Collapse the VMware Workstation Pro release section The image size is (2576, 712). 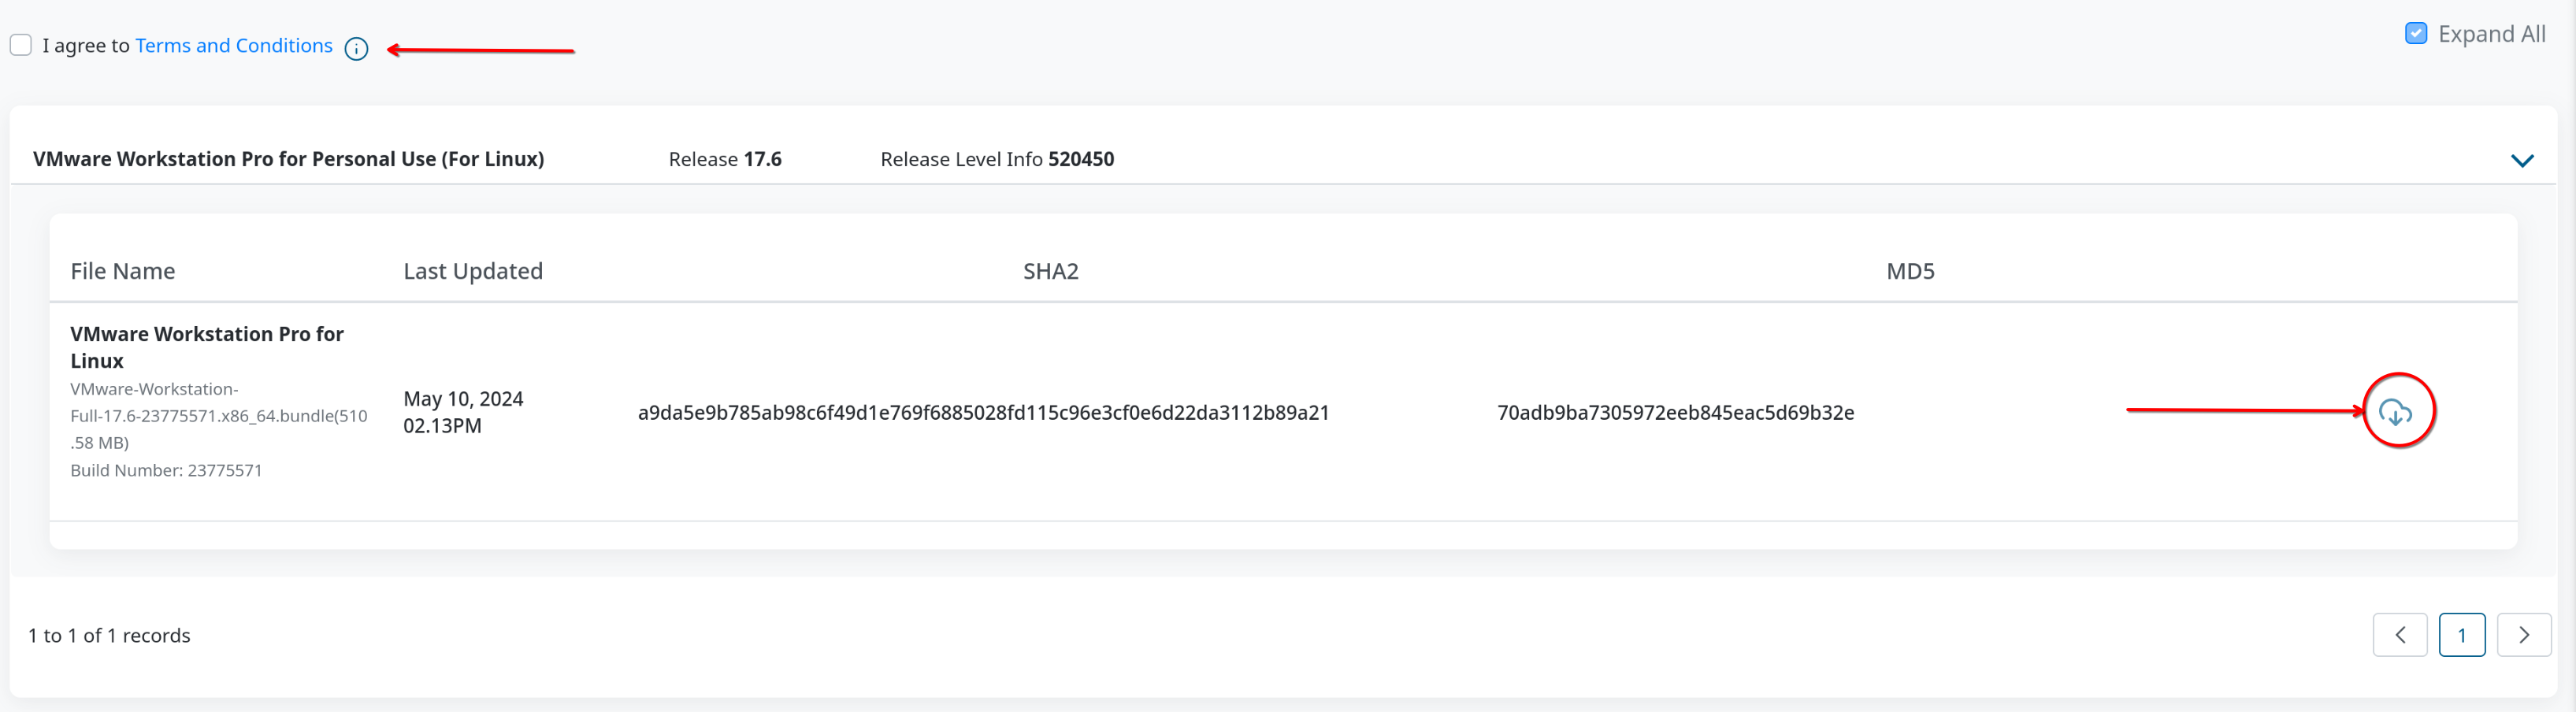coord(2521,161)
